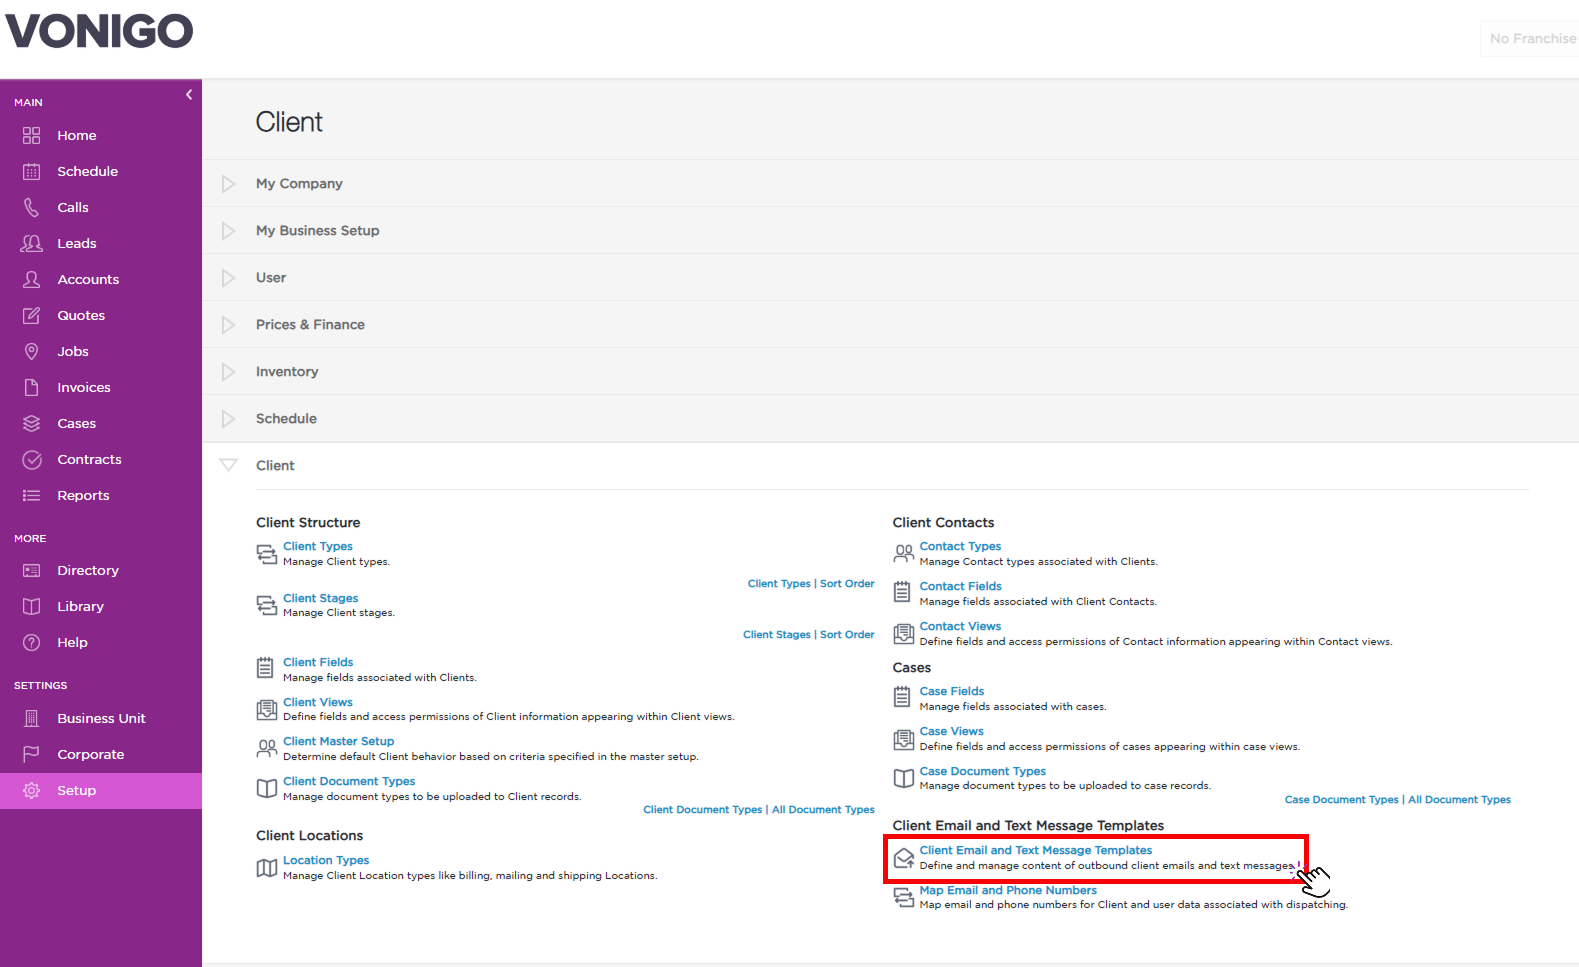
Task: Open the Case Views link
Action: [x=951, y=731]
